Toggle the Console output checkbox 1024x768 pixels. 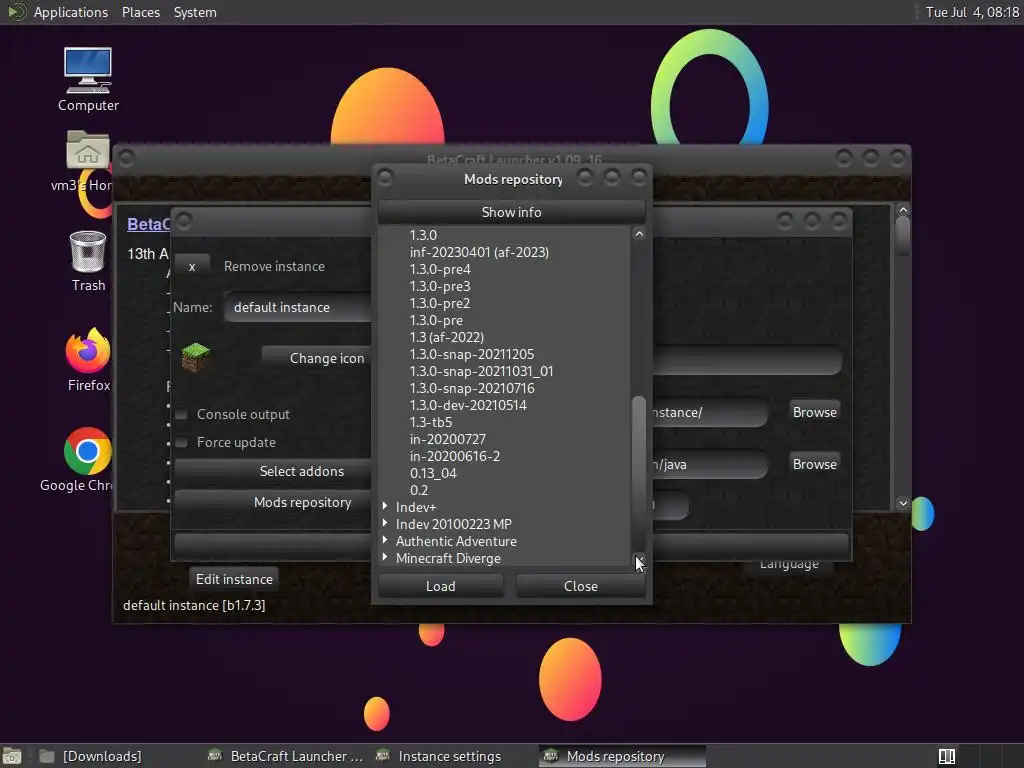(182, 415)
